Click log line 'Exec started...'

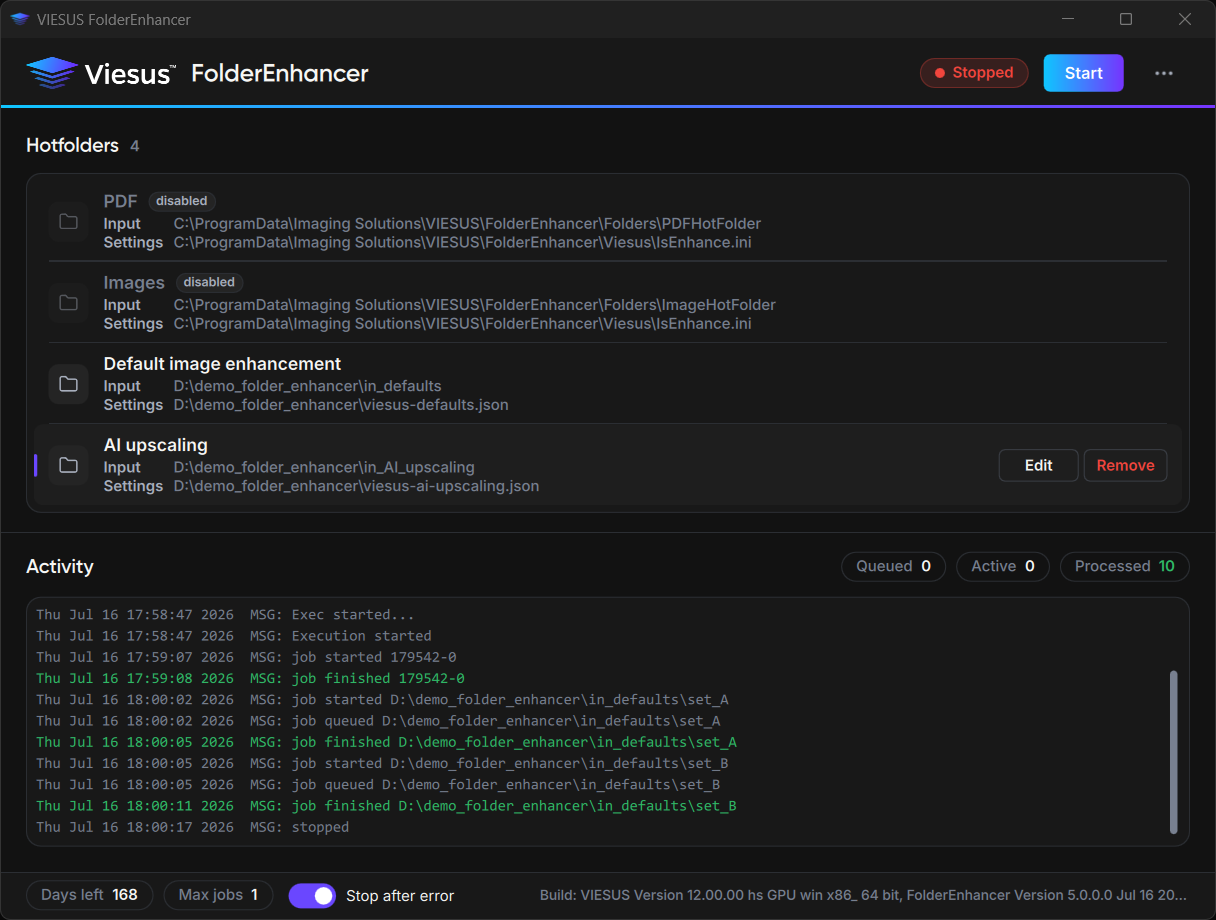(x=225, y=615)
